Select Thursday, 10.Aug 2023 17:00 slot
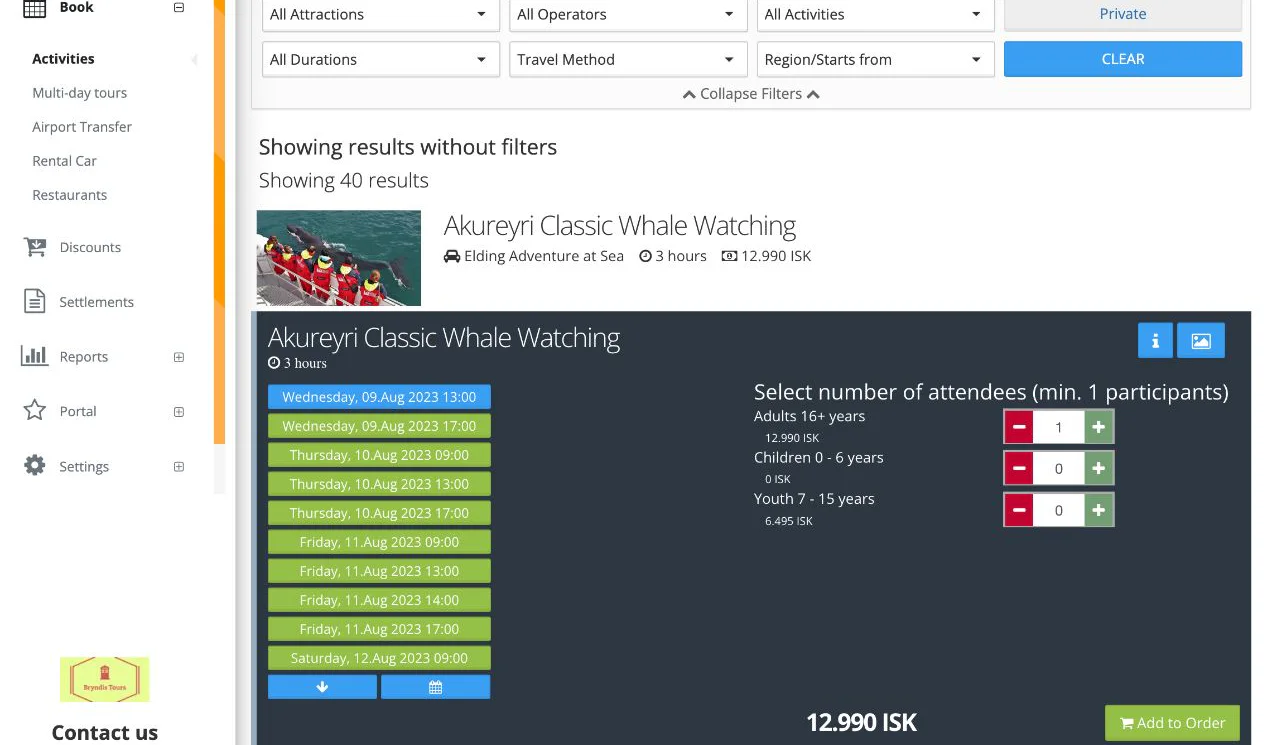Image resolution: width=1272 pixels, height=745 pixels. (379, 513)
